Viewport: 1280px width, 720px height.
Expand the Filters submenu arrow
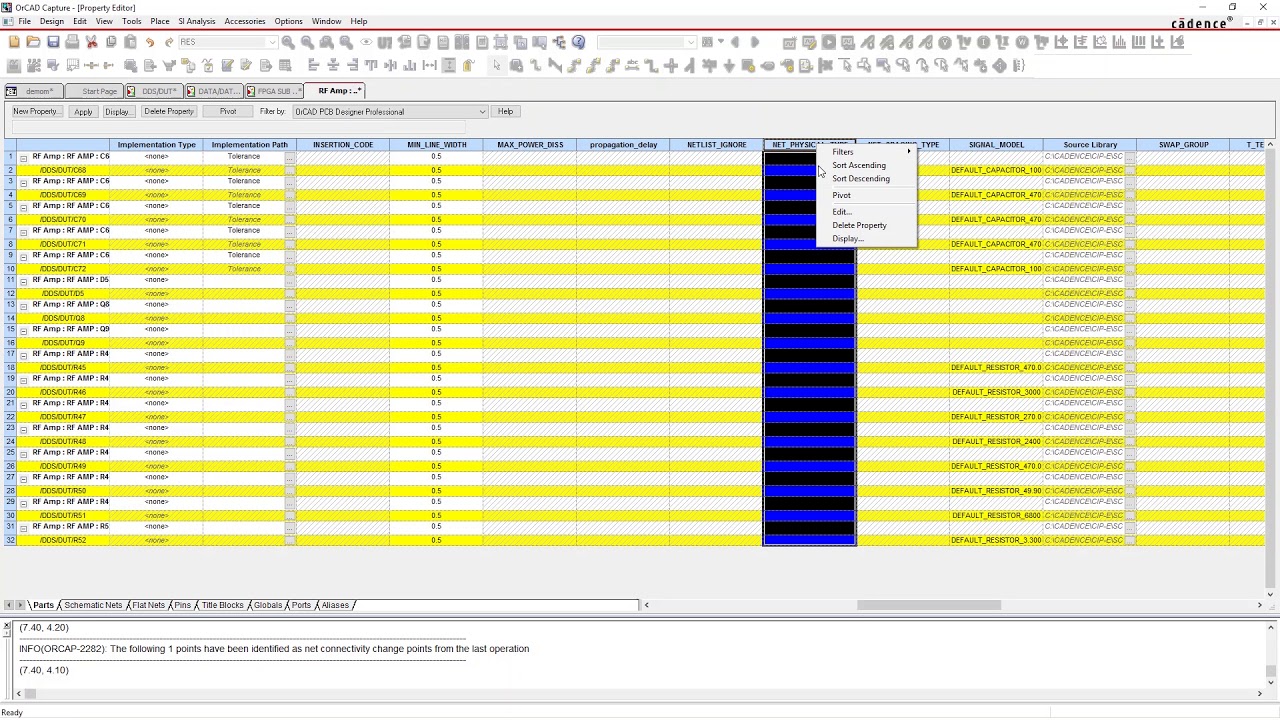(908, 152)
